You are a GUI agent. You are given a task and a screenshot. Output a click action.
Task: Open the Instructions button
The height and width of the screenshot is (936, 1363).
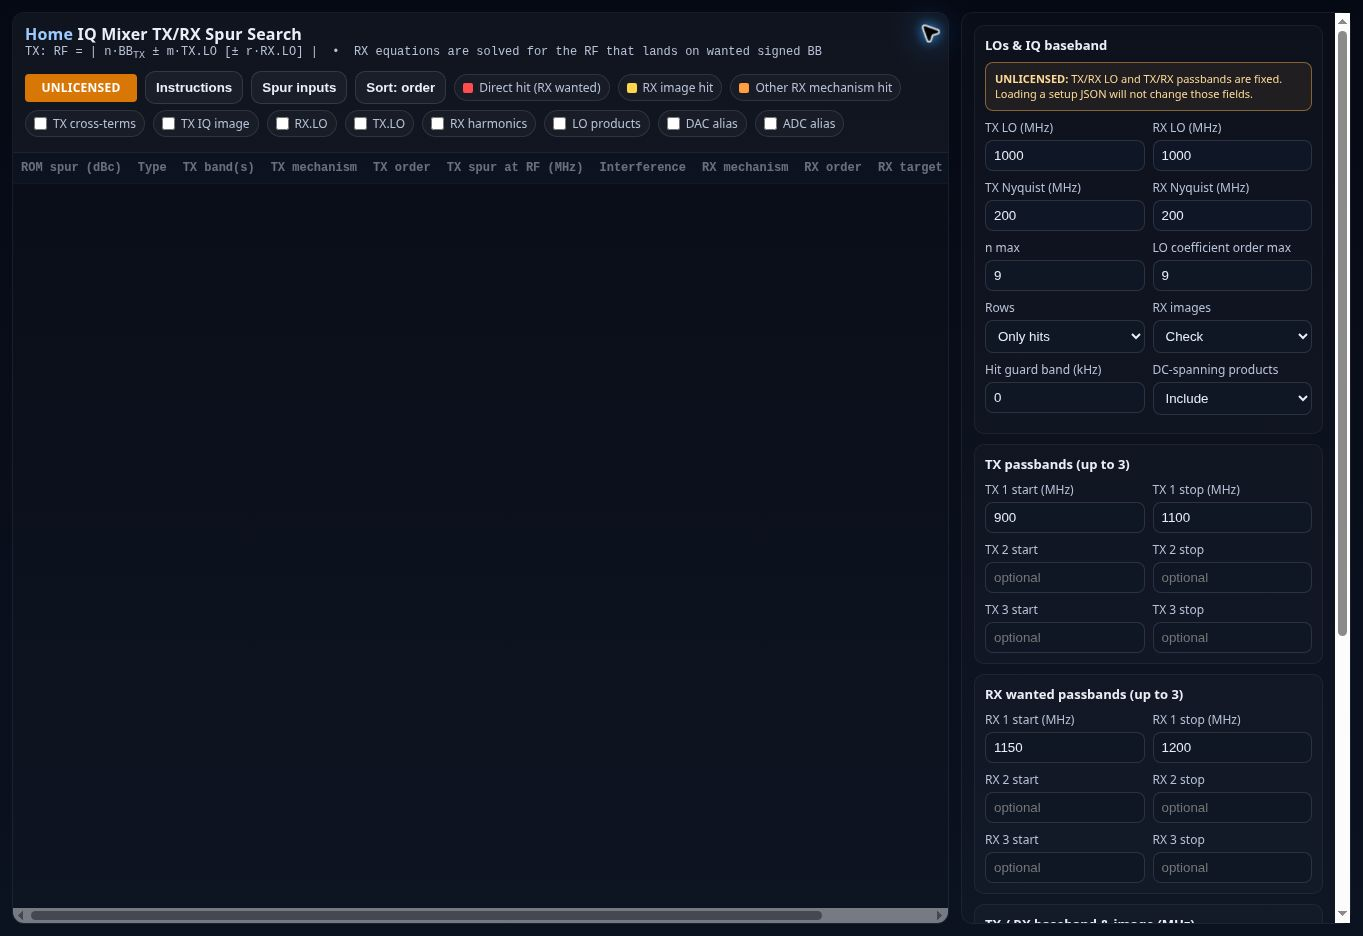click(x=194, y=88)
